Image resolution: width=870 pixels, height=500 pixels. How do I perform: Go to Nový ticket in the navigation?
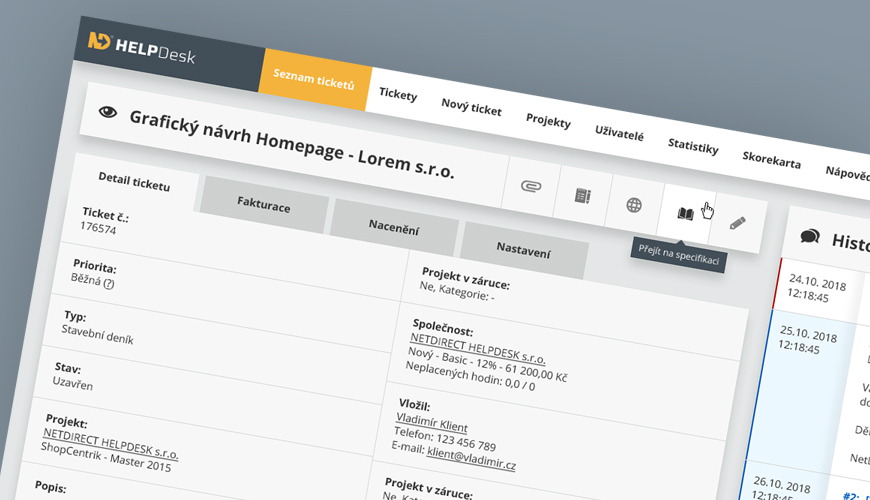click(471, 107)
